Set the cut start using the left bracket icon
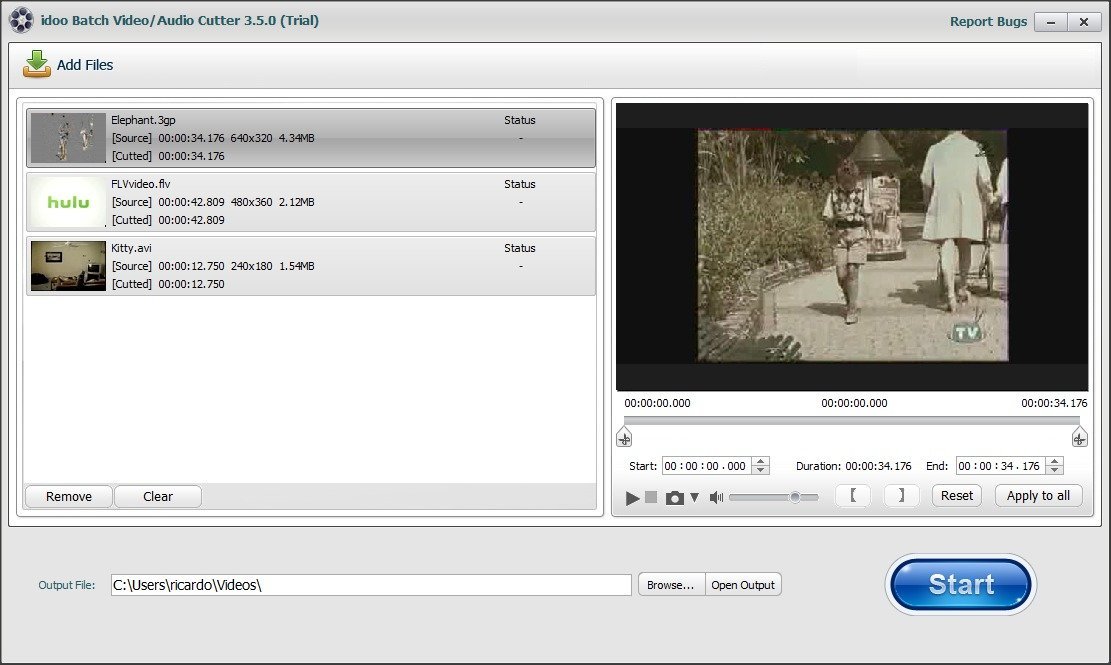Viewport: 1111px width, 665px height. [852, 495]
